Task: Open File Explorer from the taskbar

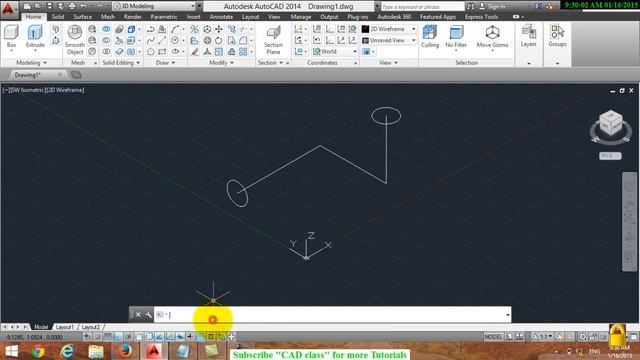Action: tap(96, 351)
